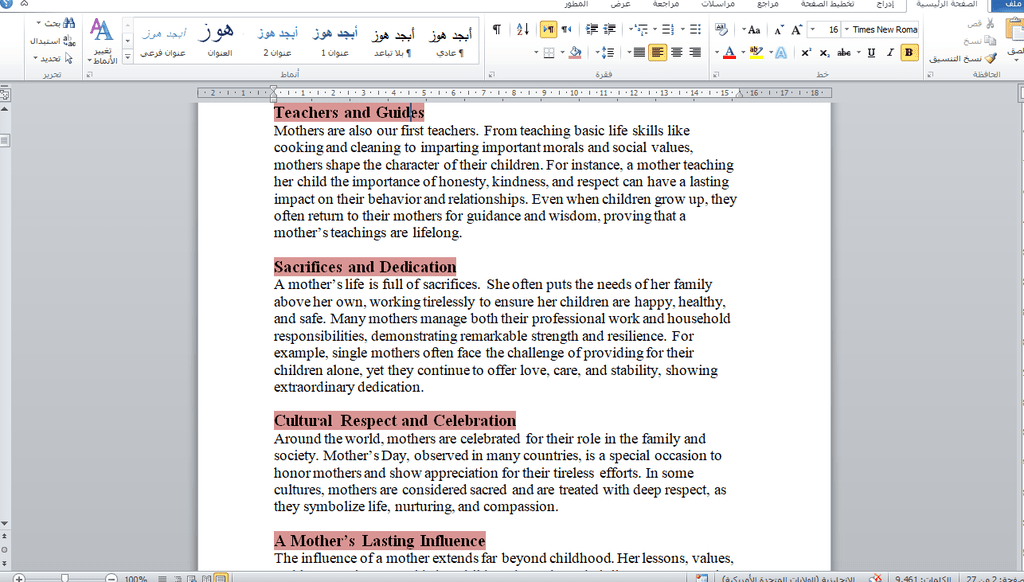Apply Subtitle style (عنوان فرعي)
Image resolution: width=1024 pixels, height=582 pixels.
pos(163,41)
